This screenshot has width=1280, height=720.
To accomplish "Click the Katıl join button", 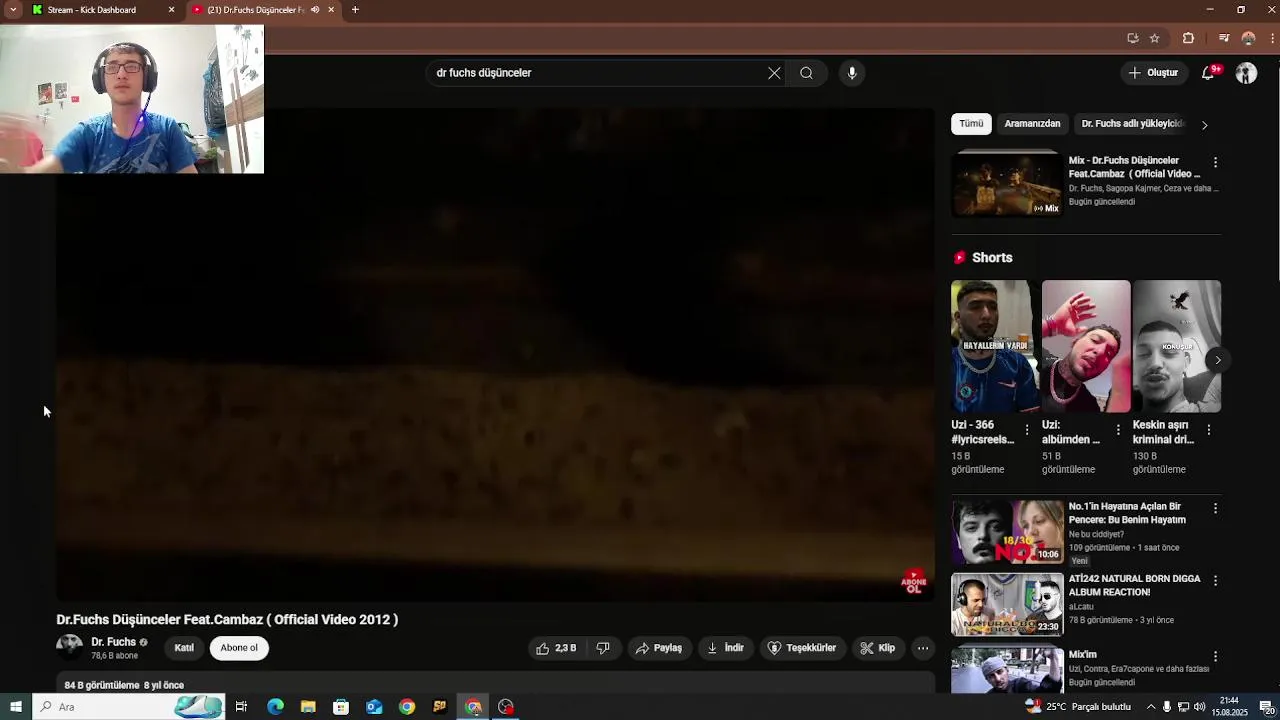I will [x=184, y=648].
